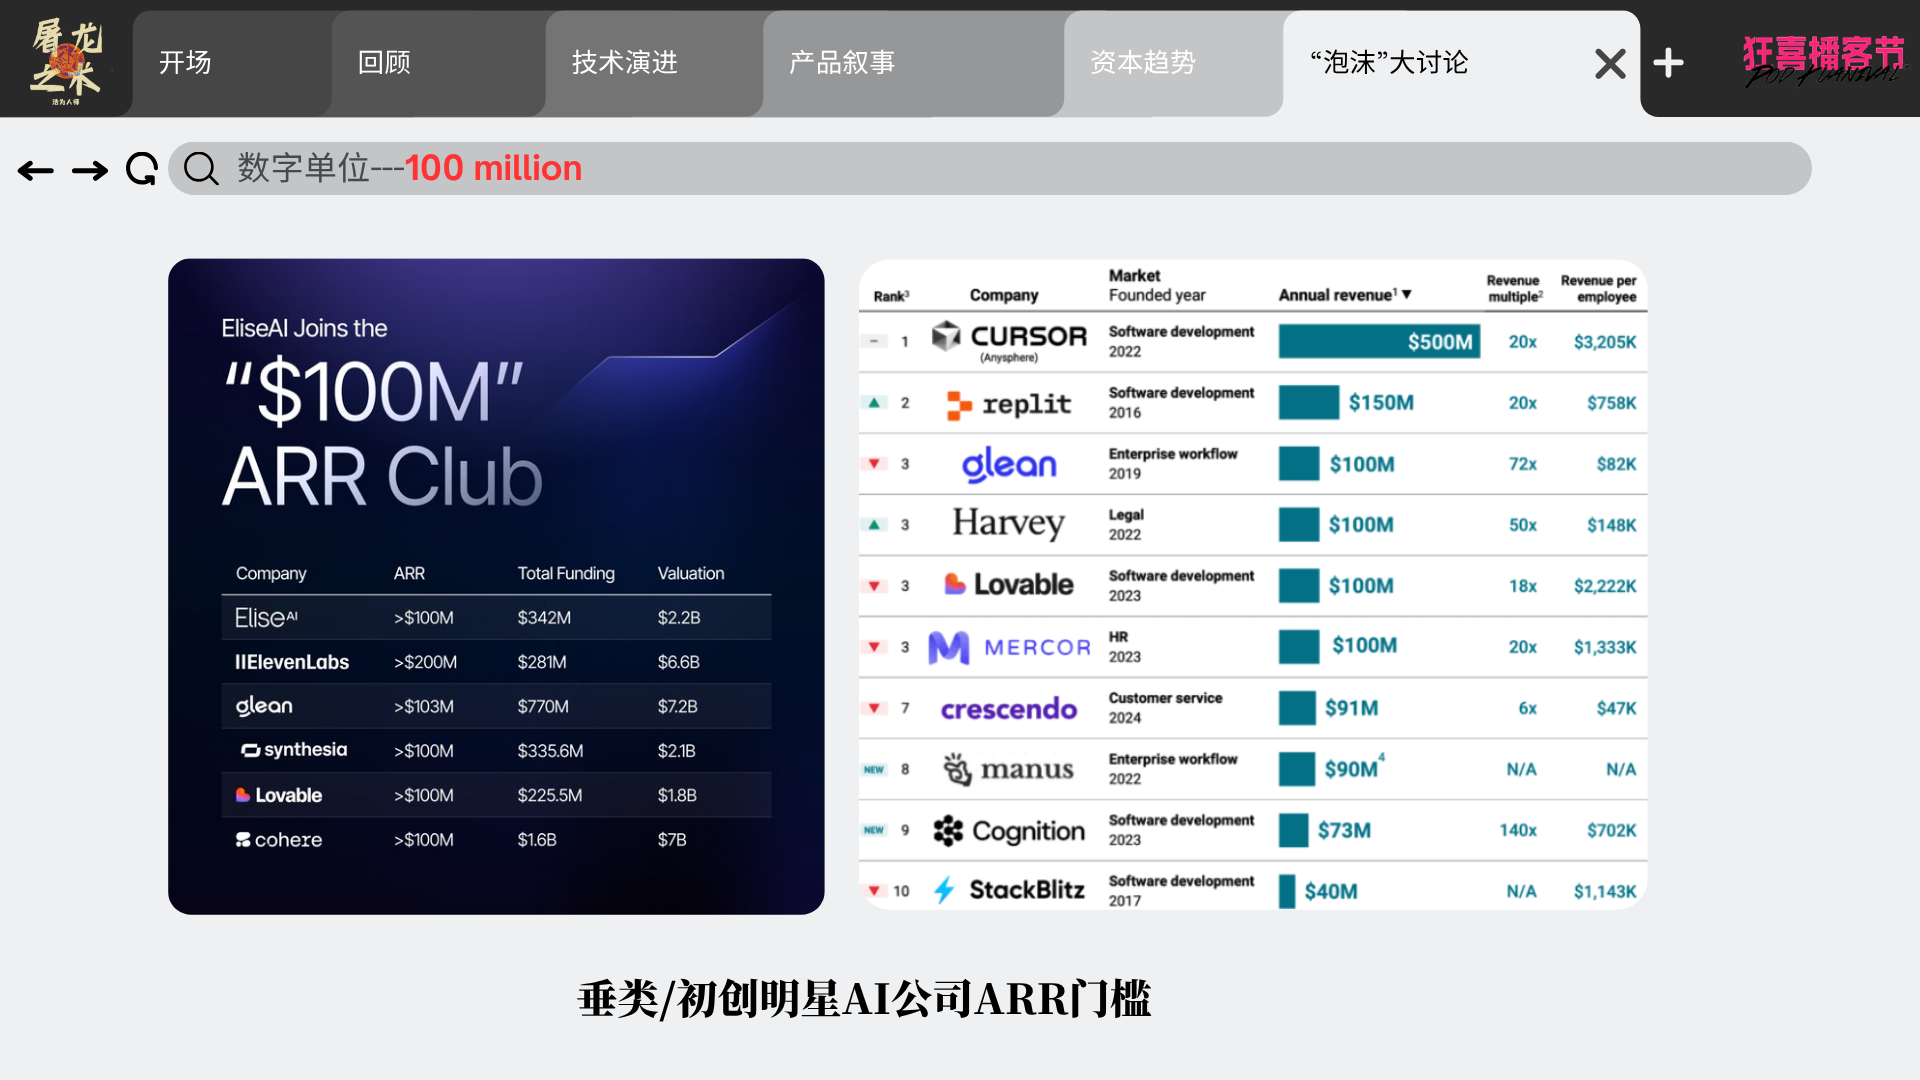1920x1080 pixels.
Task: Click the rank-up arrow beside Replit
Action: point(874,403)
